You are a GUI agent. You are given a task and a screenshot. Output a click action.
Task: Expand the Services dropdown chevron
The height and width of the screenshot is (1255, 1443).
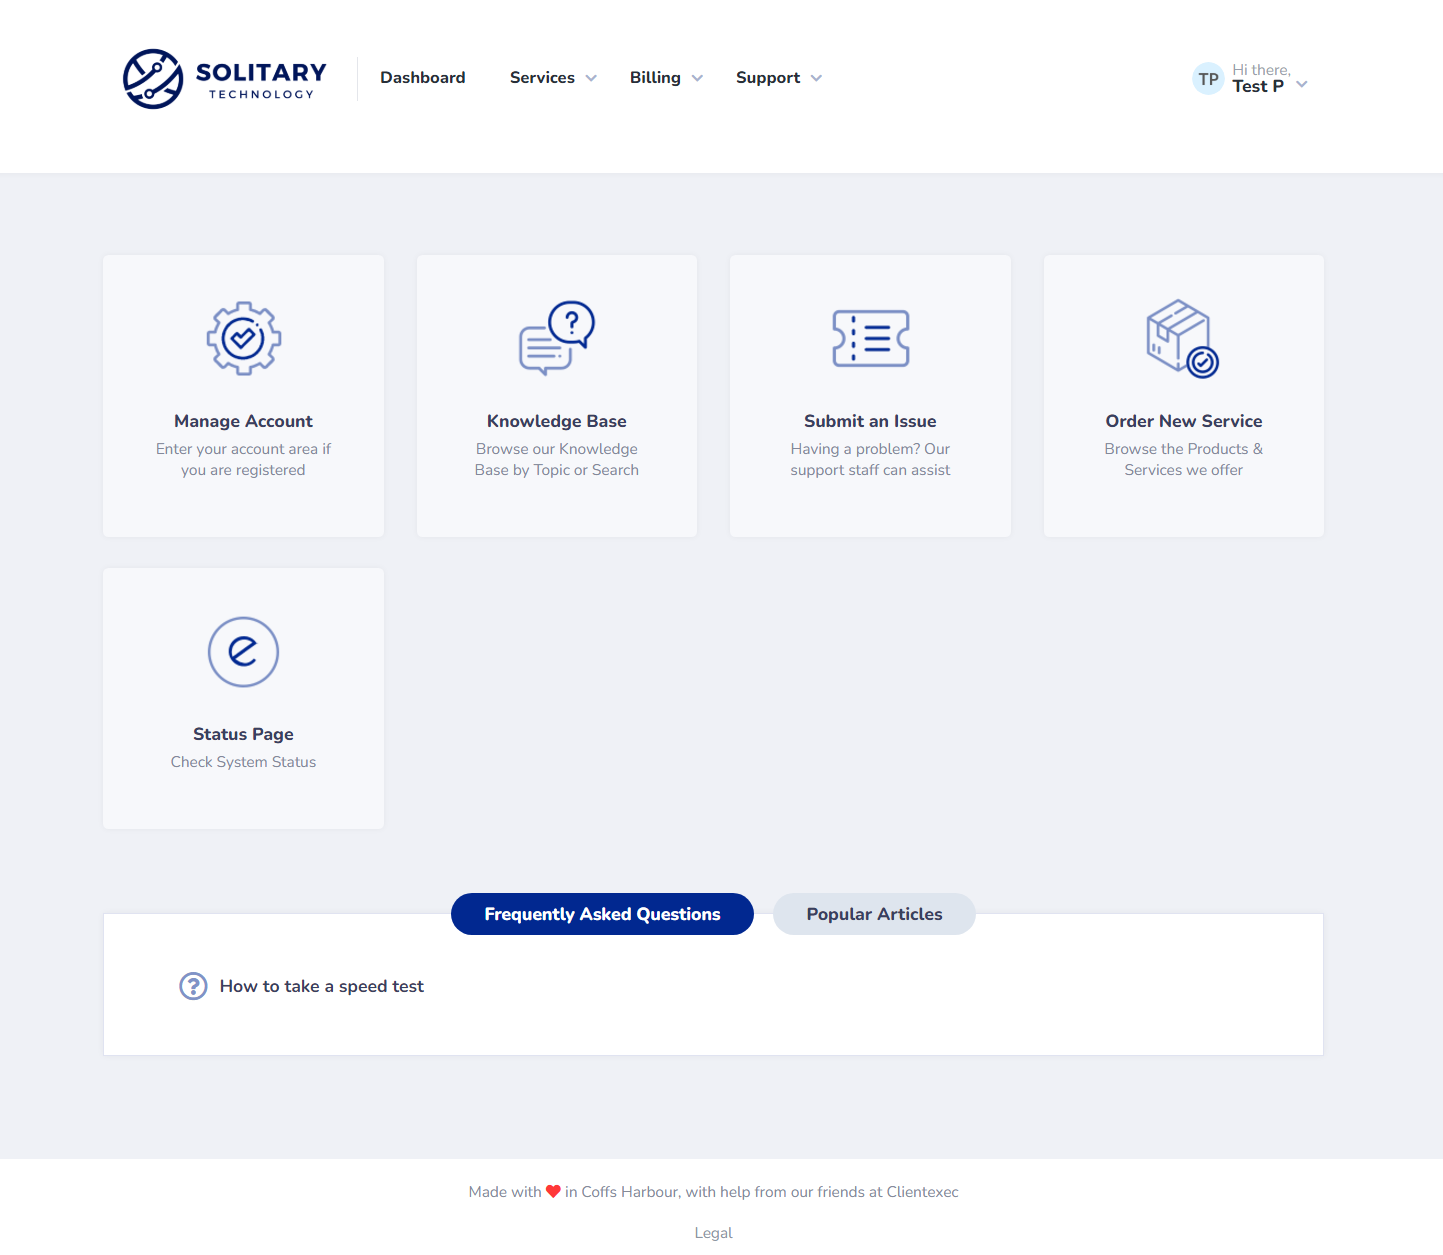(591, 78)
